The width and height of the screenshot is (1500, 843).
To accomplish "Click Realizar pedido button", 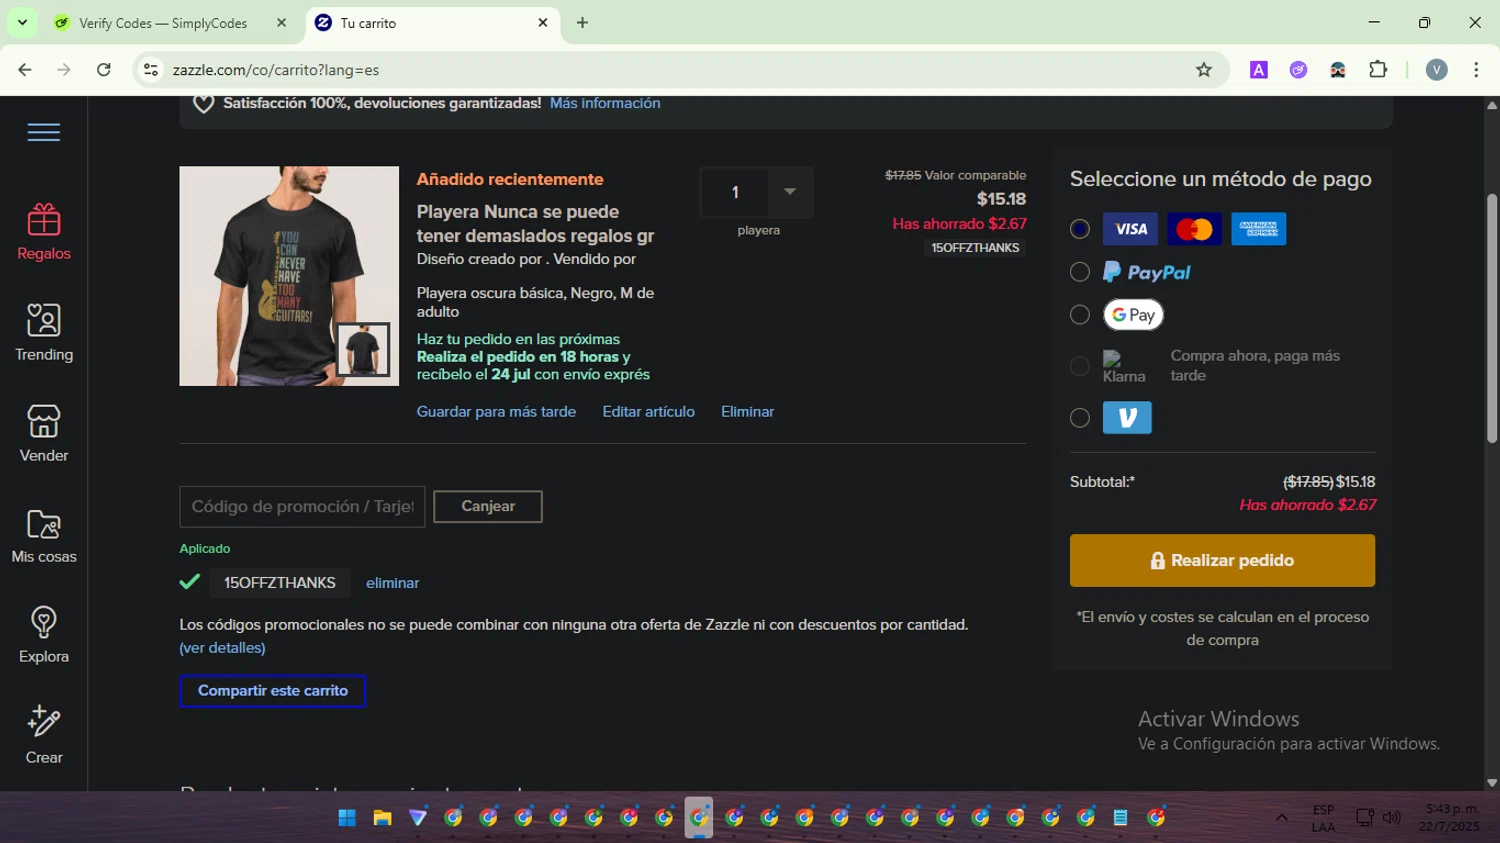I will 1222,561.
